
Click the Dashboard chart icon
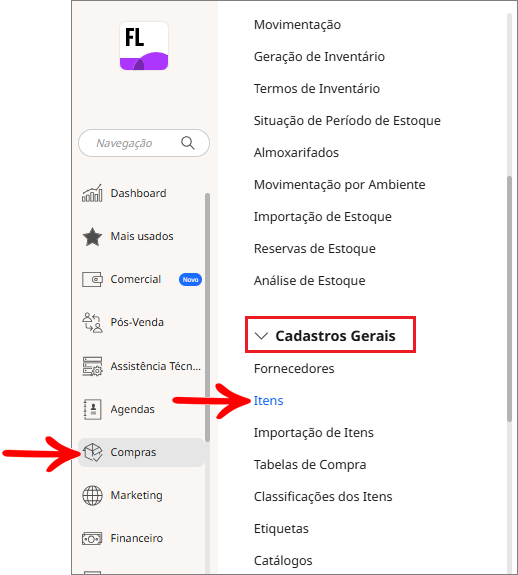[92, 193]
